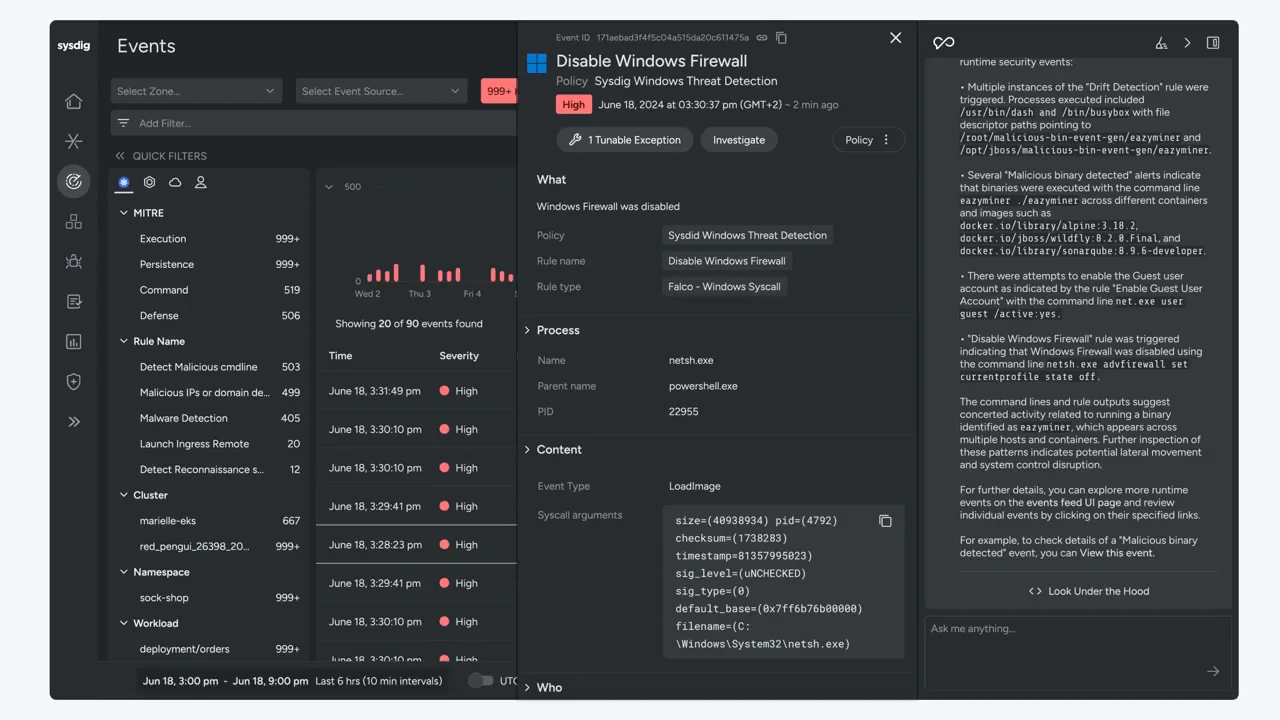The image size is (1280, 720).
Task: Sort events by the Severity column header
Action: pyautogui.click(x=459, y=356)
